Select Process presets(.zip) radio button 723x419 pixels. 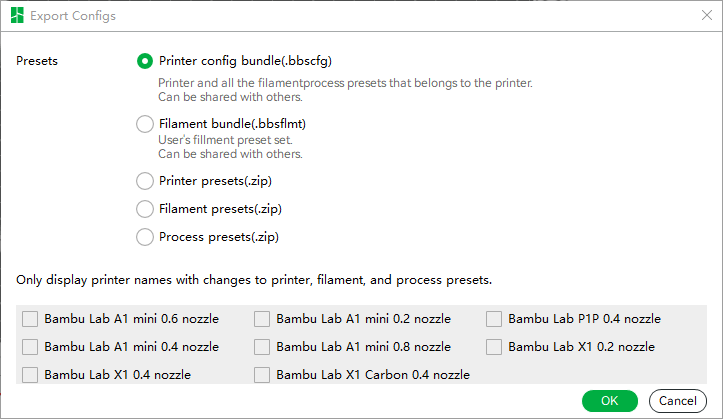(145, 237)
